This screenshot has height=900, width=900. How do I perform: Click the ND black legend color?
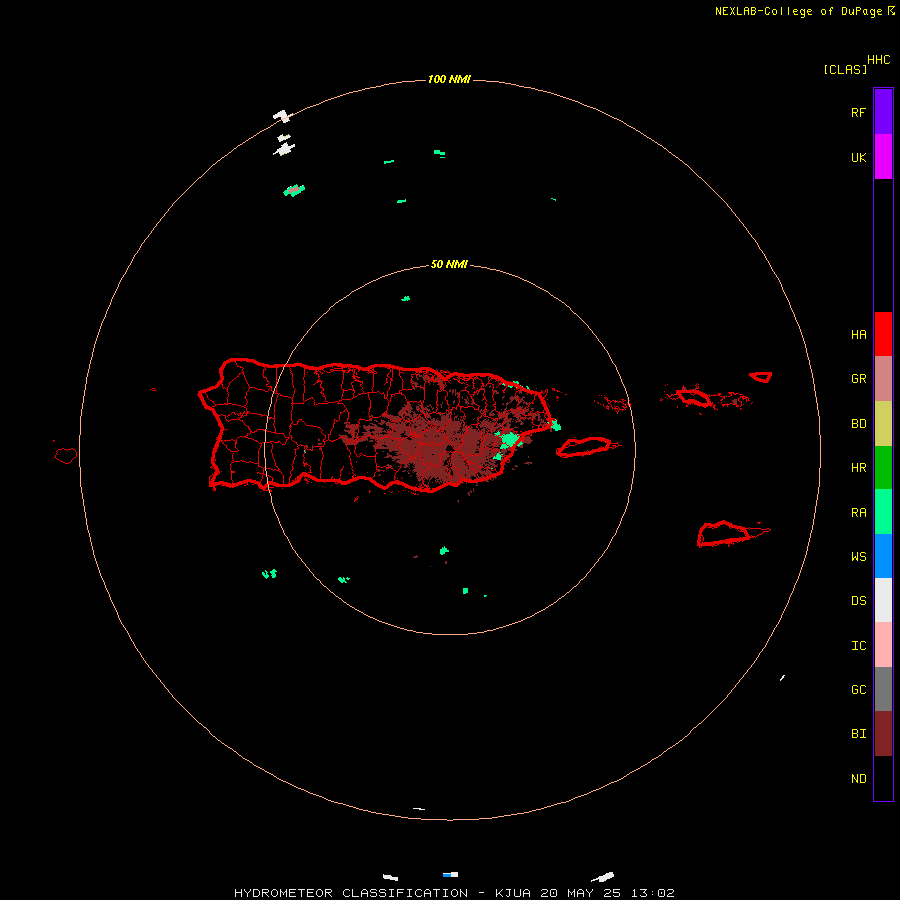point(883,778)
